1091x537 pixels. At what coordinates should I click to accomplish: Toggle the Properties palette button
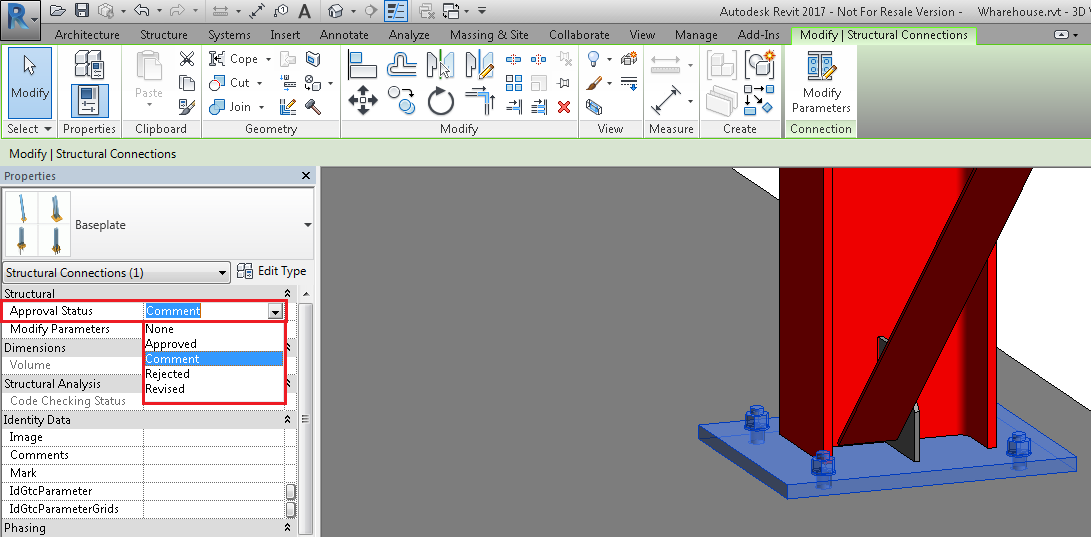click(x=89, y=100)
